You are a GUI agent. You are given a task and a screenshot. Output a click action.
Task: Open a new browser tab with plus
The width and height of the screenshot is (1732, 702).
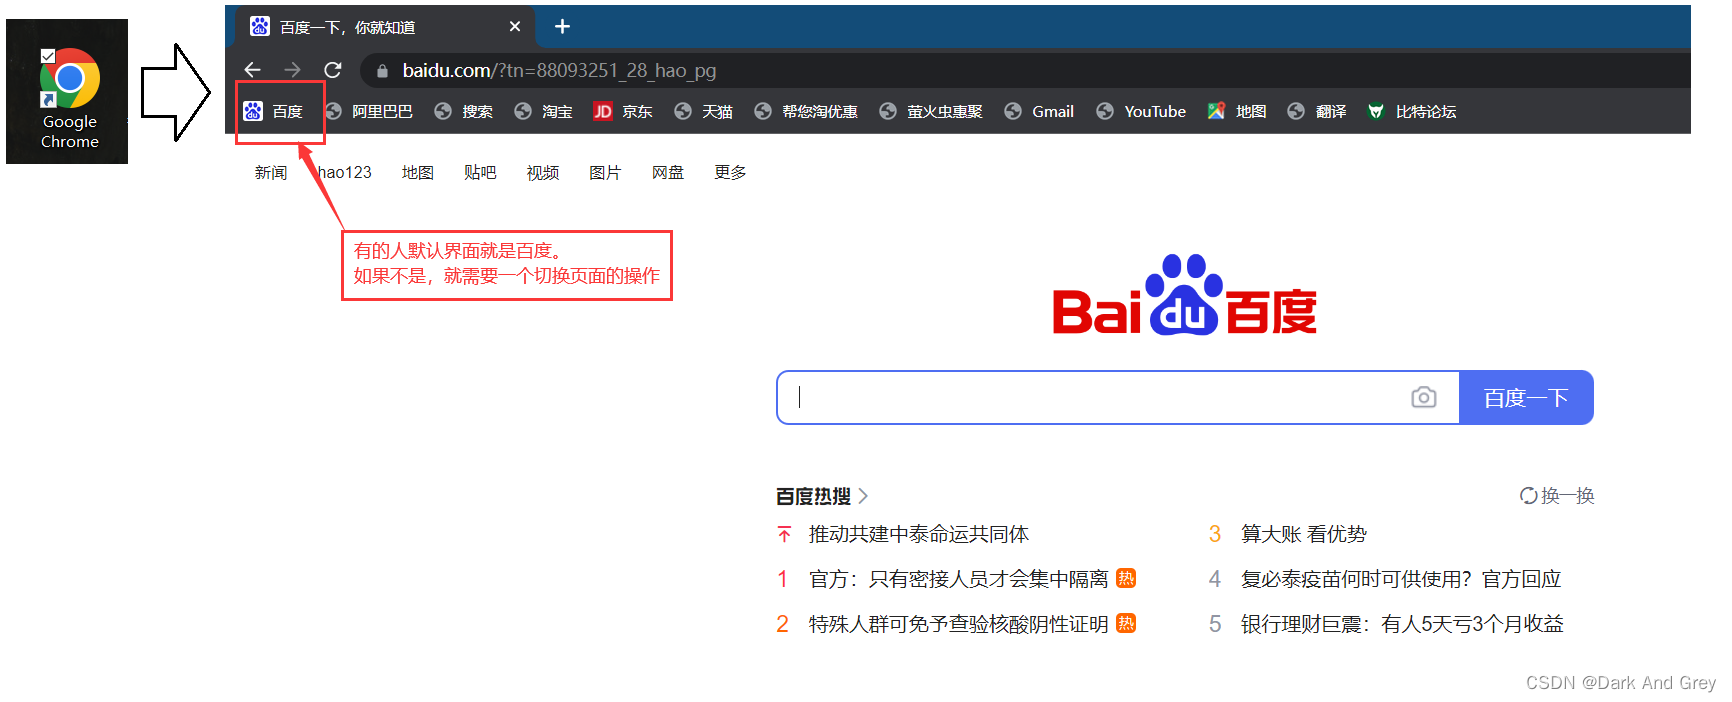[562, 27]
